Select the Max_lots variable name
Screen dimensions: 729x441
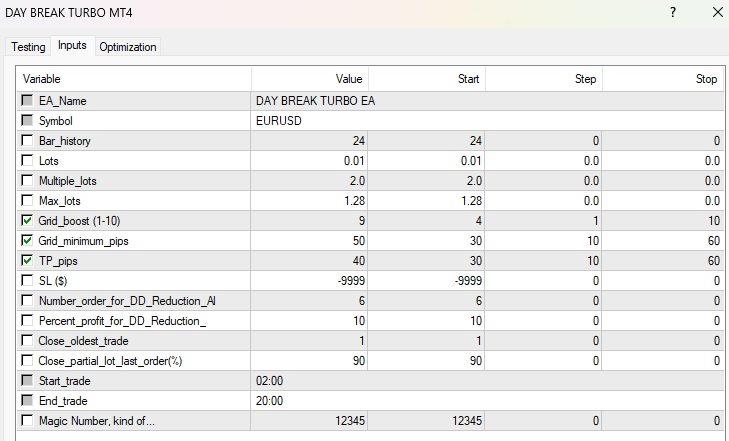[60, 201]
